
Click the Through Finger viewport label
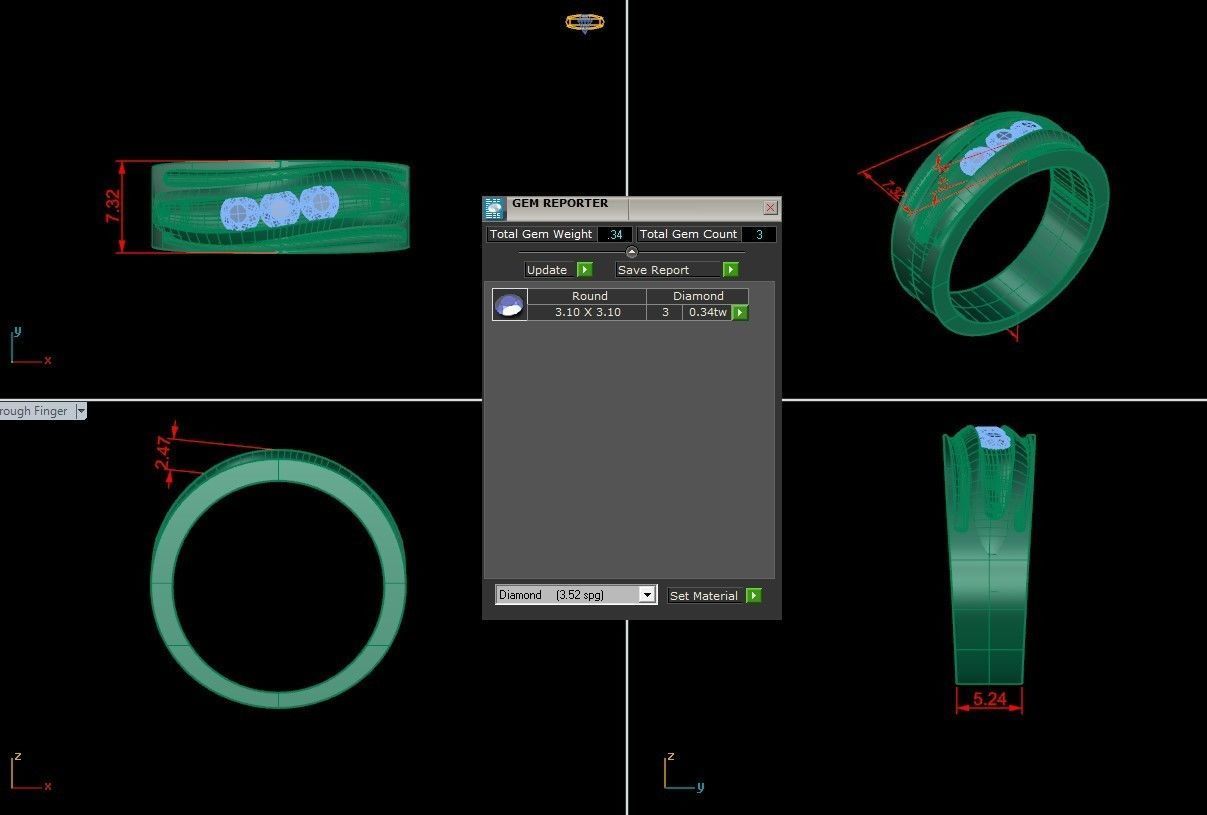pyautogui.click(x=35, y=411)
